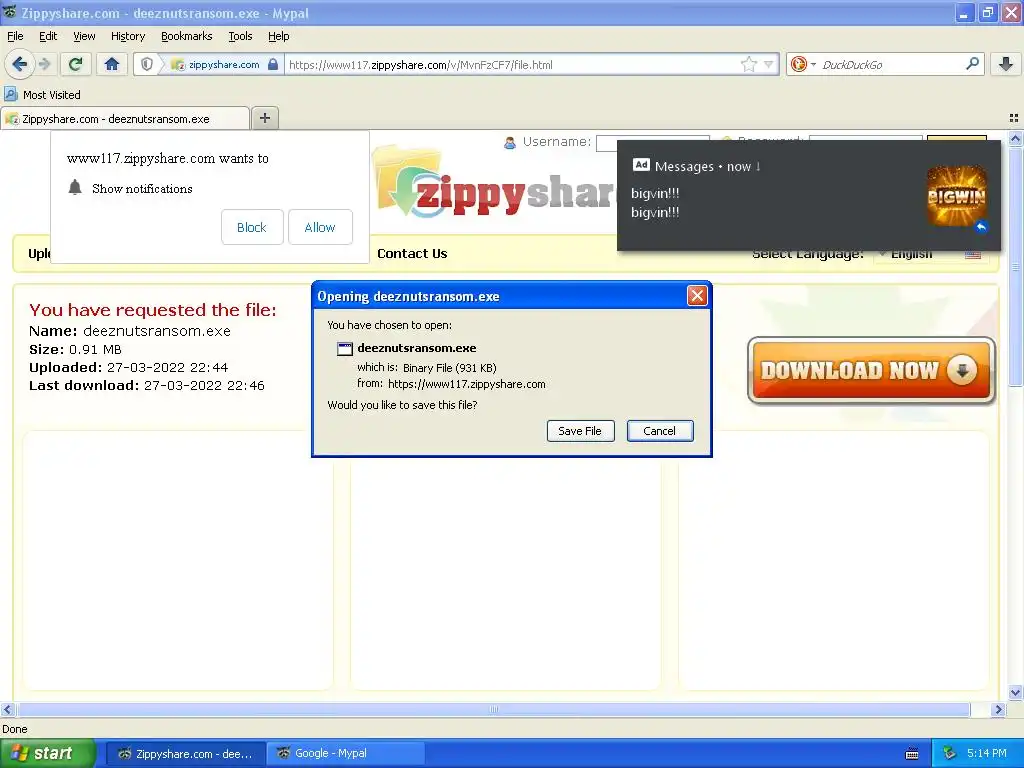Maximize or restore the Mypal window
1024x768 pixels.
point(987,12)
